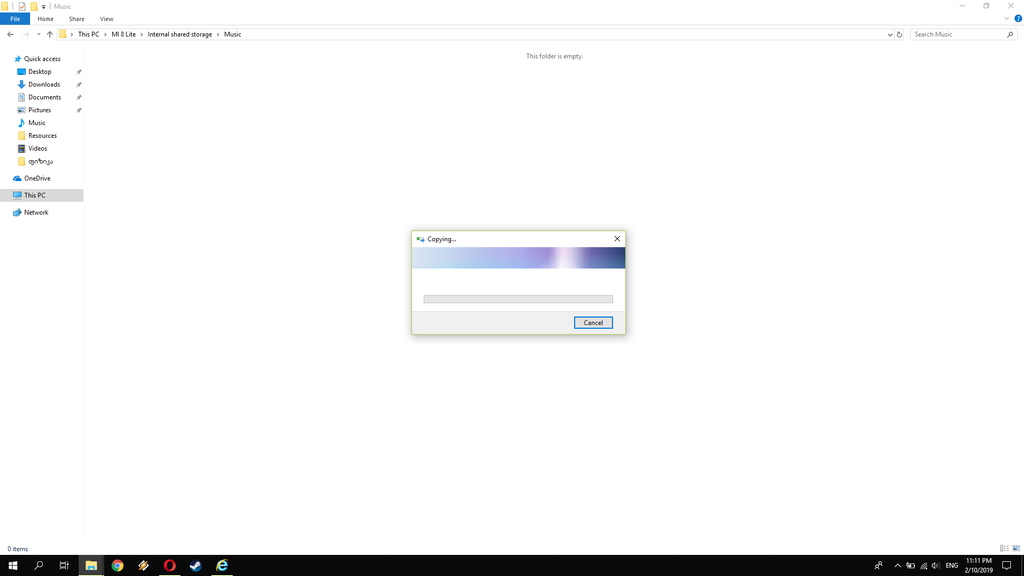The height and width of the screenshot is (576, 1024).
Task: Click the copy progress bar
Action: 518,299
